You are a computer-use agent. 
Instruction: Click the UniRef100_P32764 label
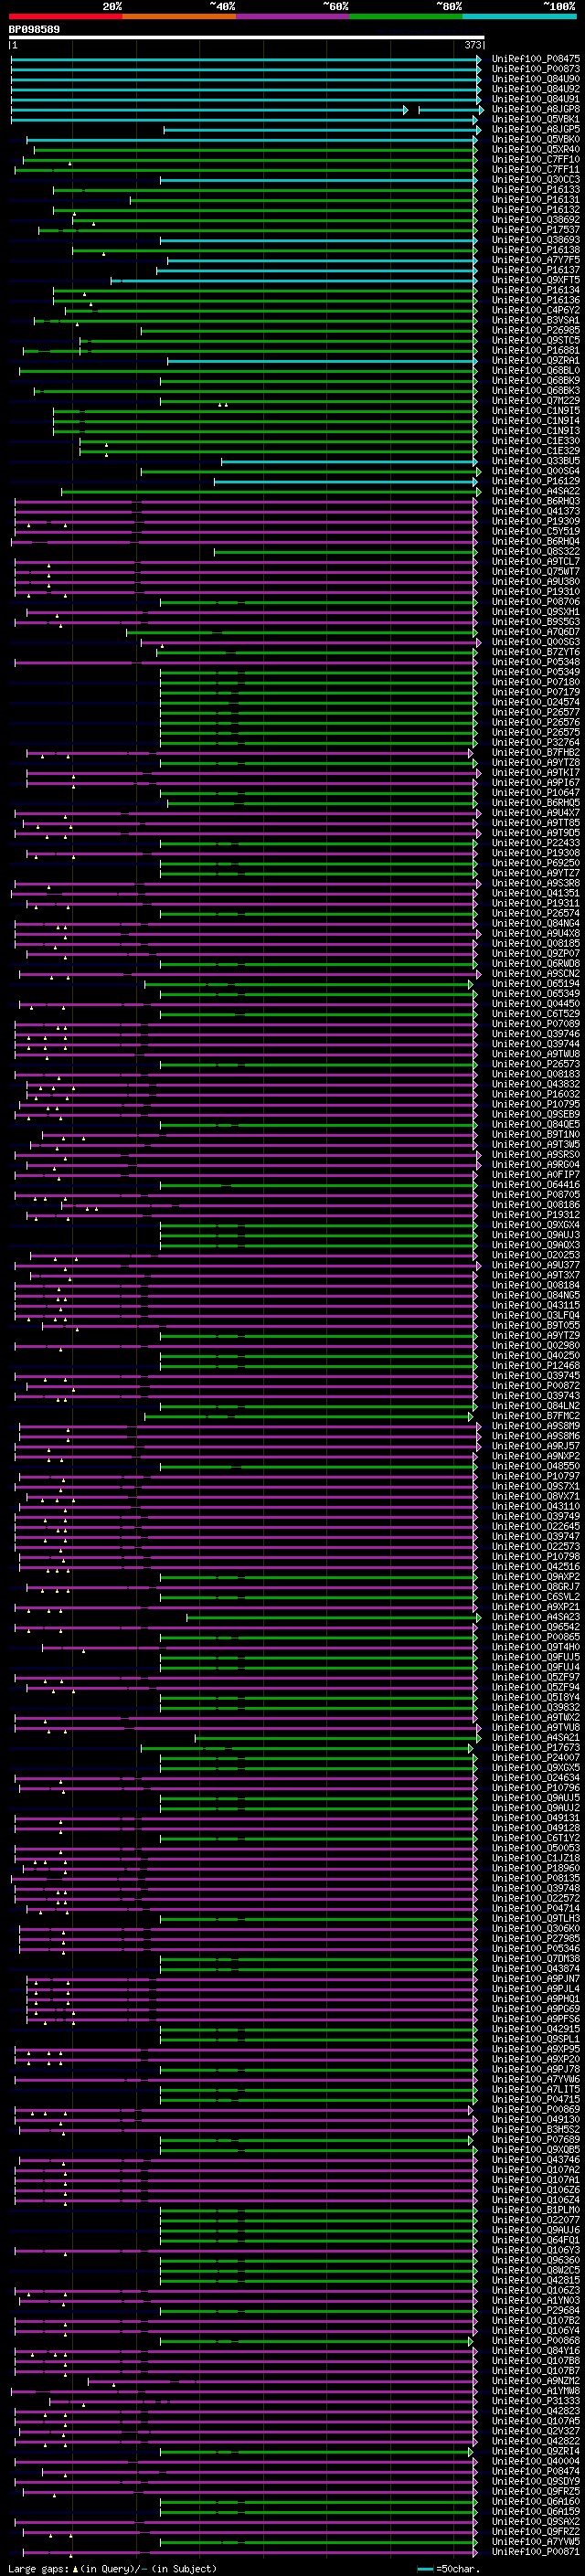coord(536,742)
